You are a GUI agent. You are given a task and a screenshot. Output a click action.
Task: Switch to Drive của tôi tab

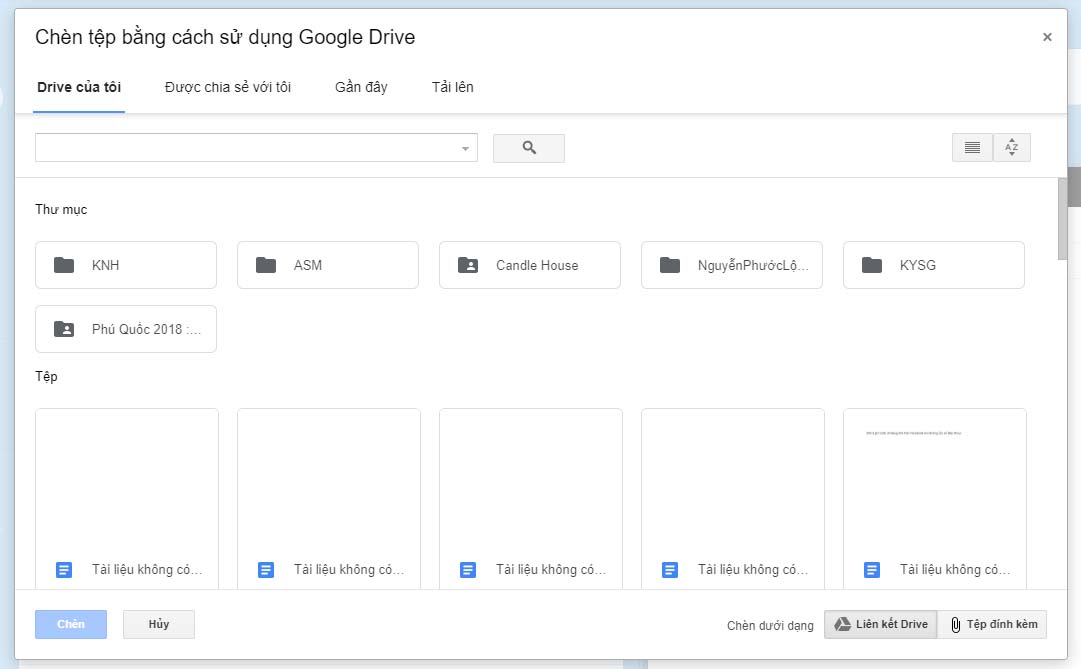(x=79, y=87)
